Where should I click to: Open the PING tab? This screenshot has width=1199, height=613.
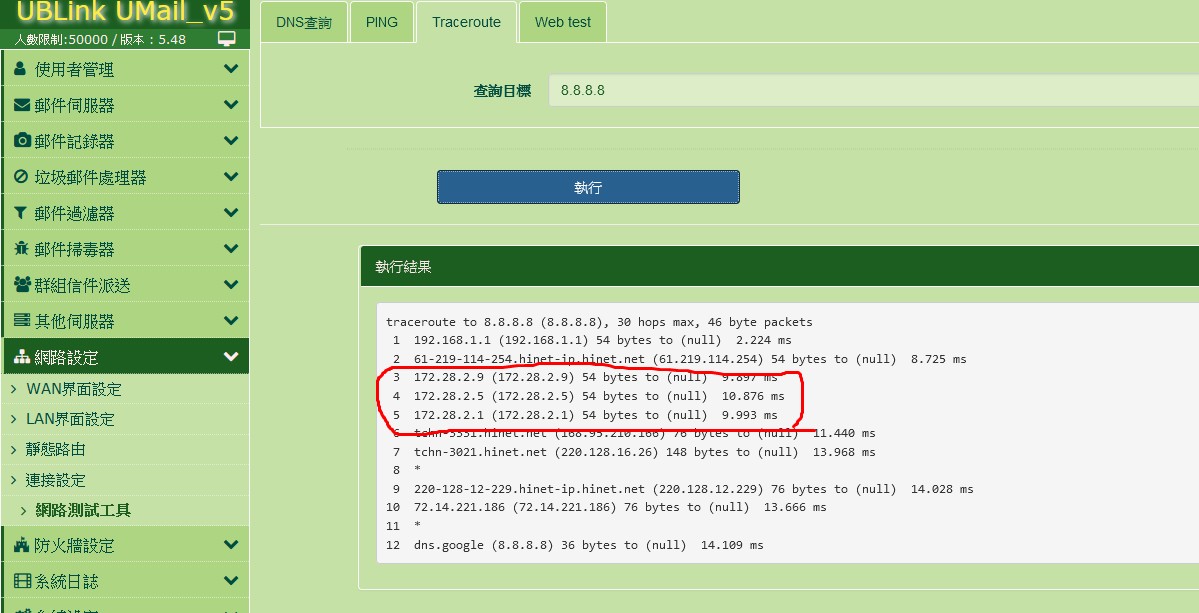[x=381, y=22]
